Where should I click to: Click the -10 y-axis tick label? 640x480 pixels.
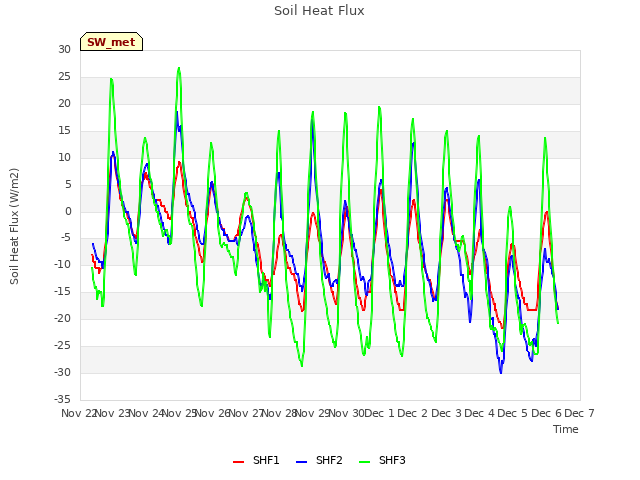pyautogui.click(x=63, y=264)
